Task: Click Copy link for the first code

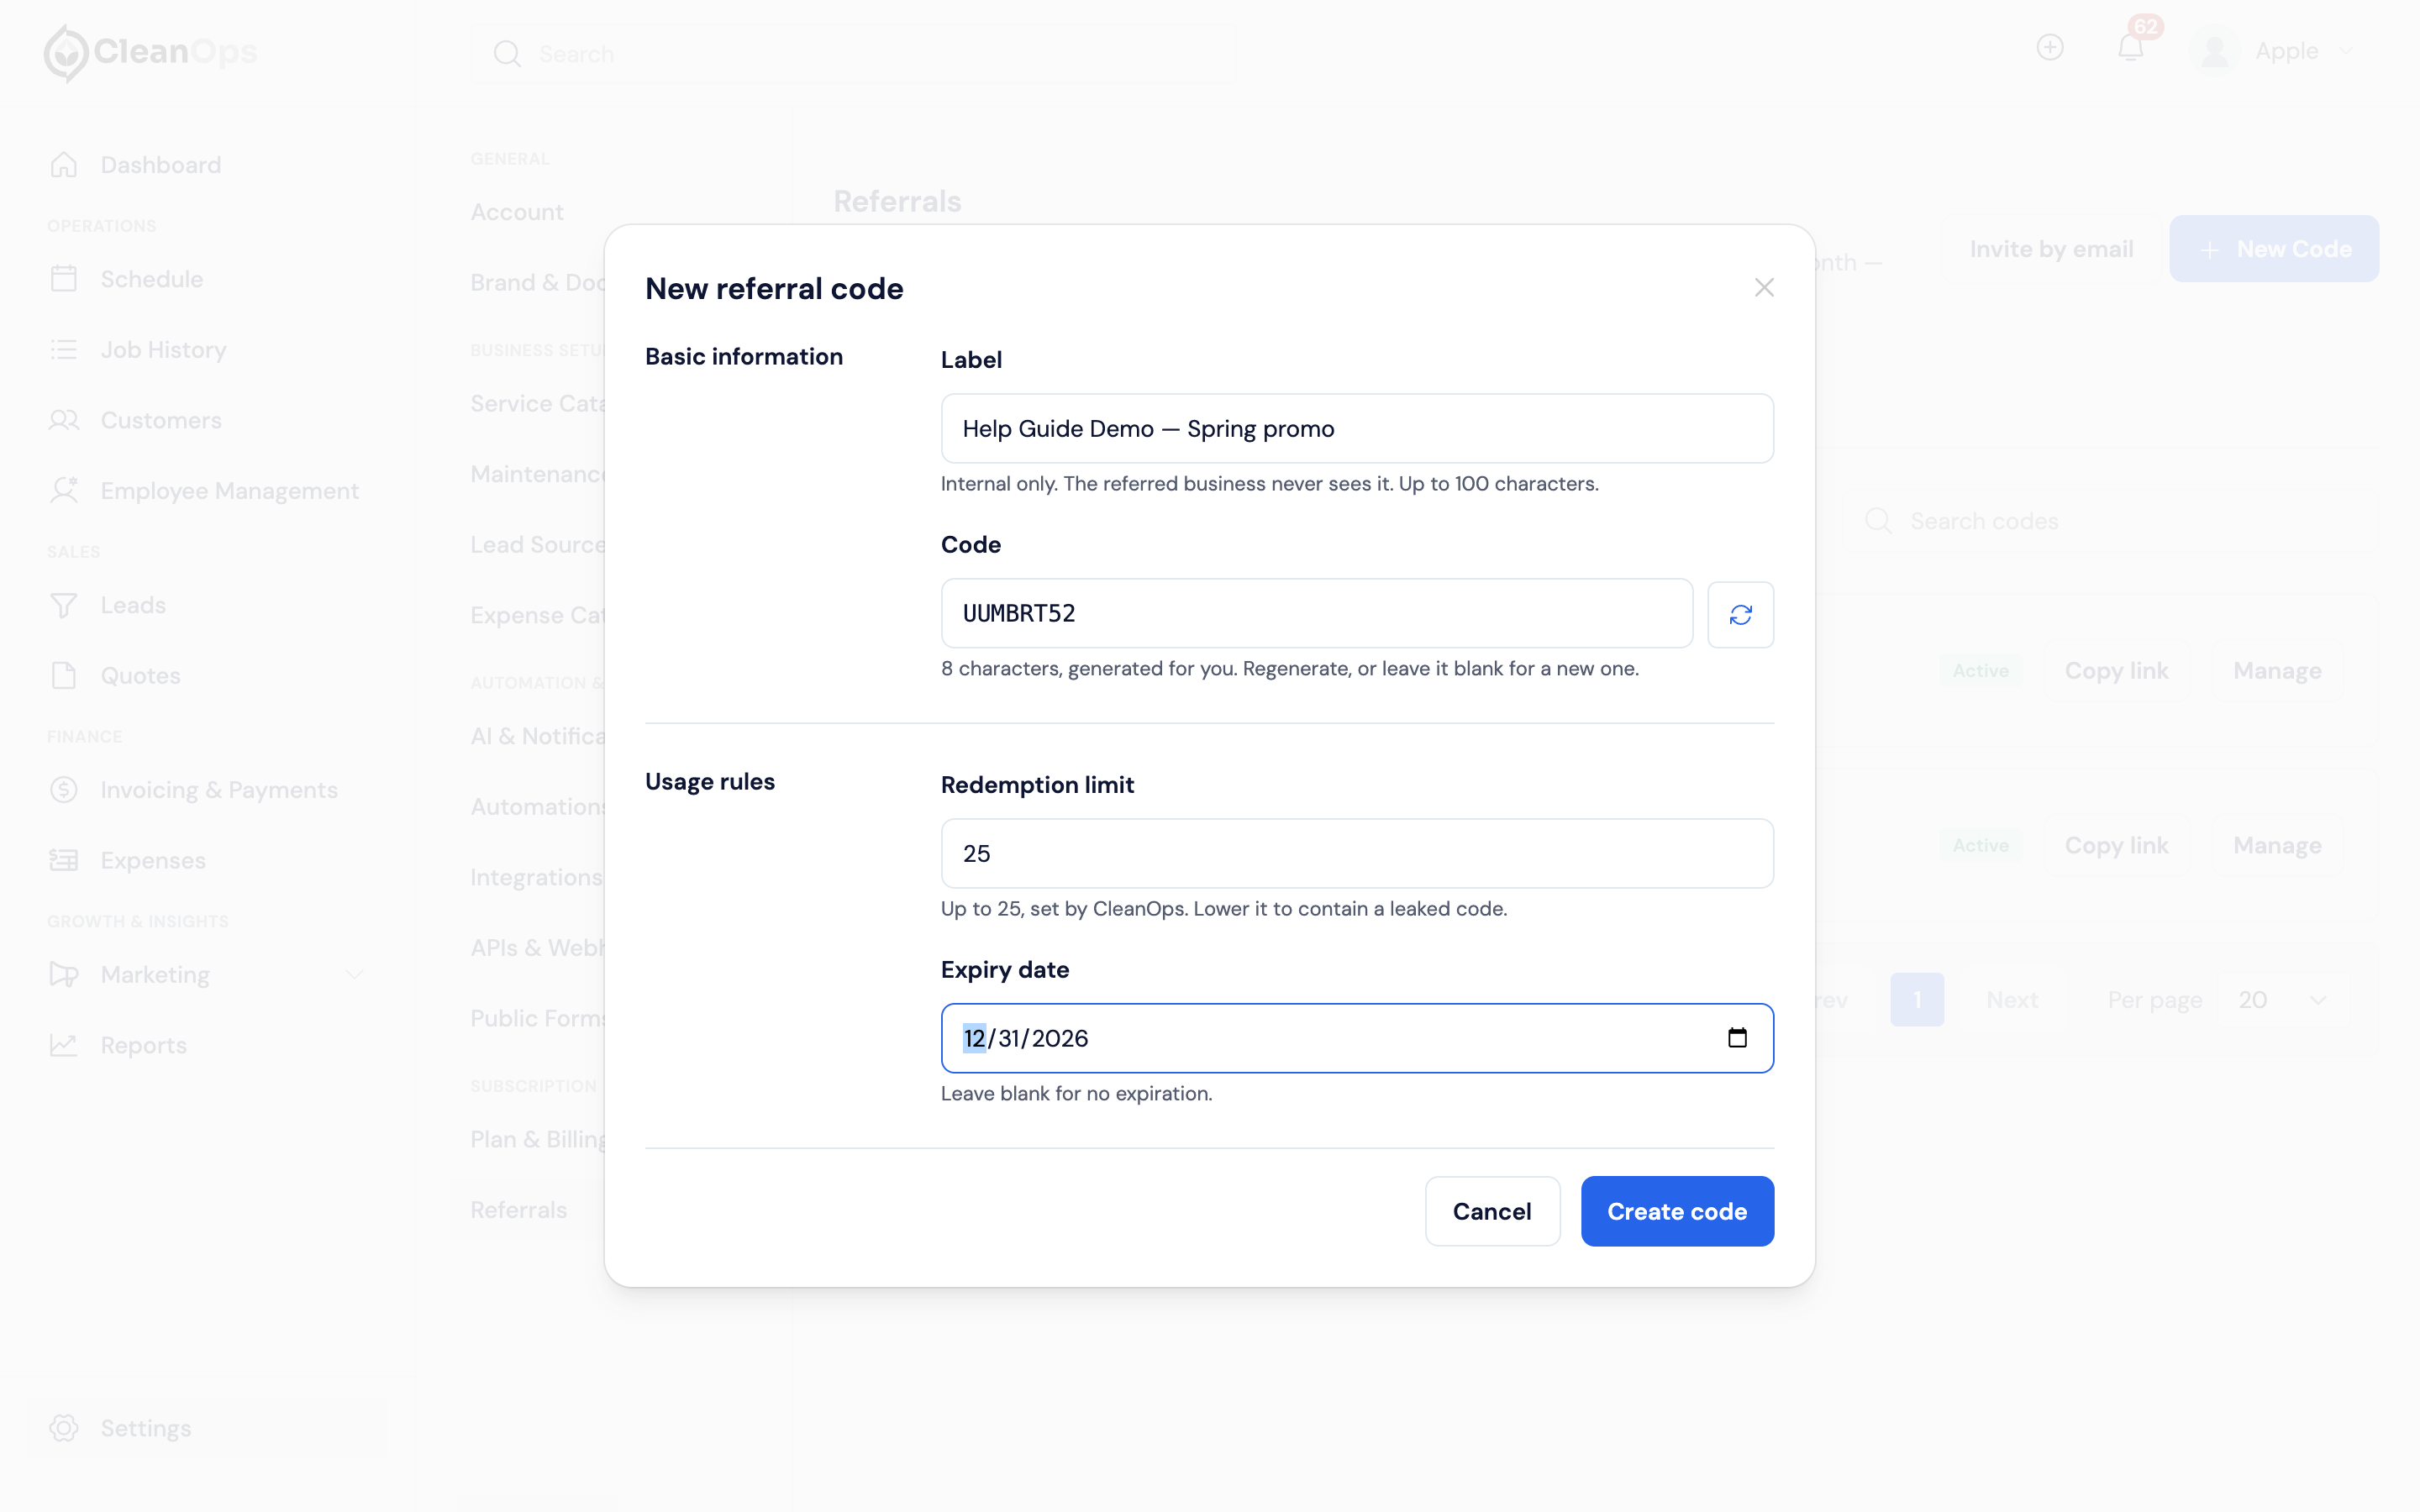Action: pyautogui.click(x=2116, y=671)
